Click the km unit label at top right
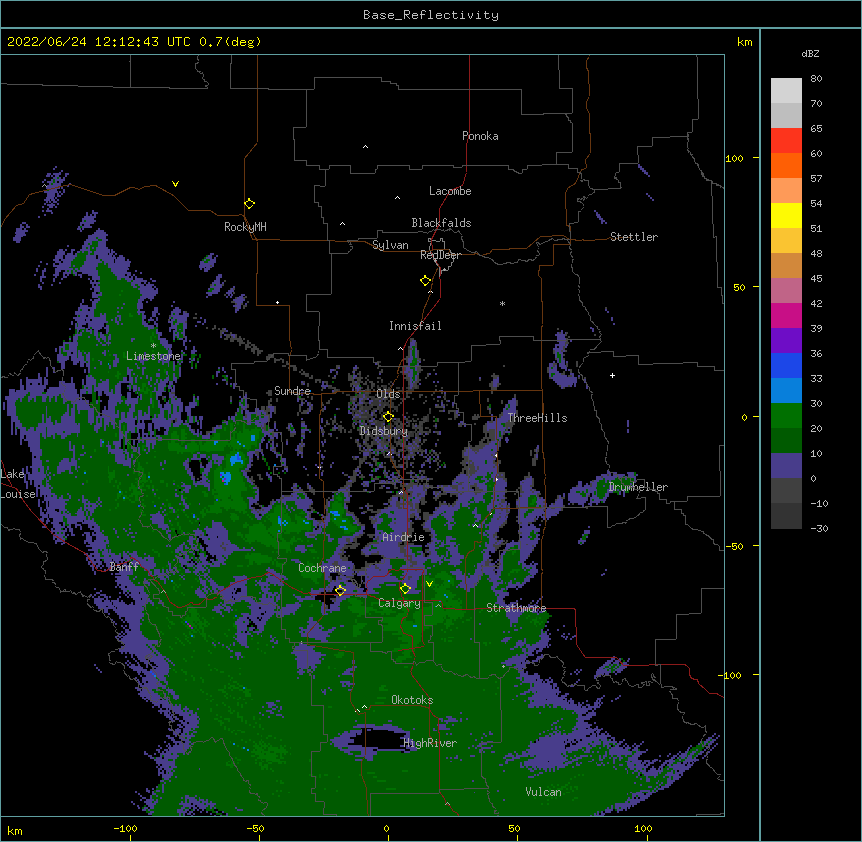 coord(745,42)
